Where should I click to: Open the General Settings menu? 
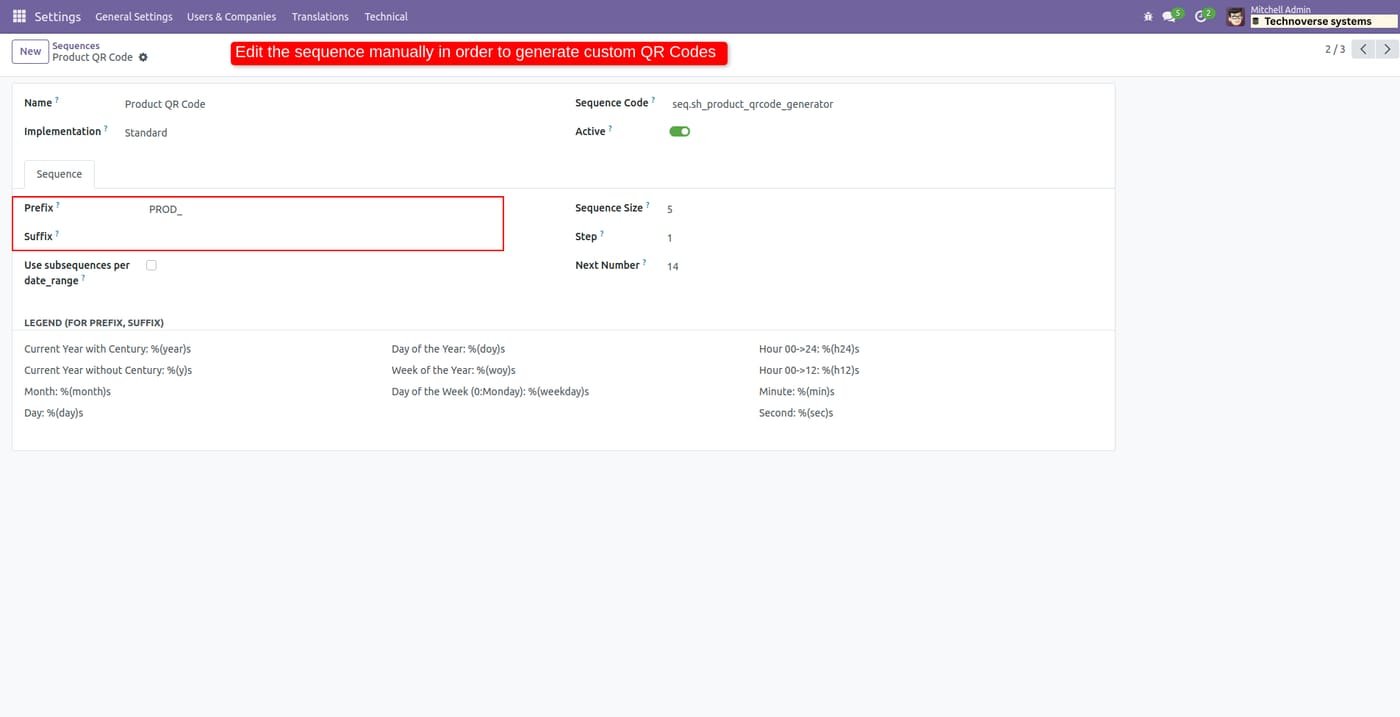click(x=134, y=17)
